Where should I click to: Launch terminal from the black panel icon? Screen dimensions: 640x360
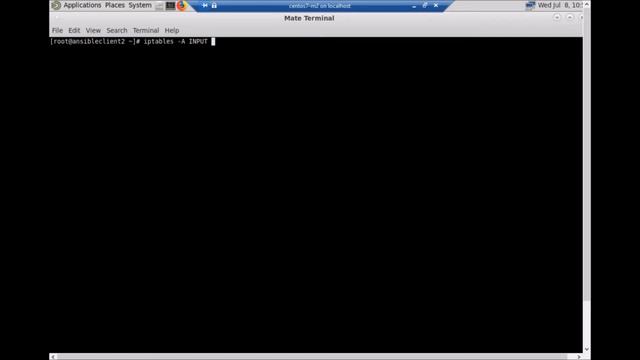tap(170, 6)
